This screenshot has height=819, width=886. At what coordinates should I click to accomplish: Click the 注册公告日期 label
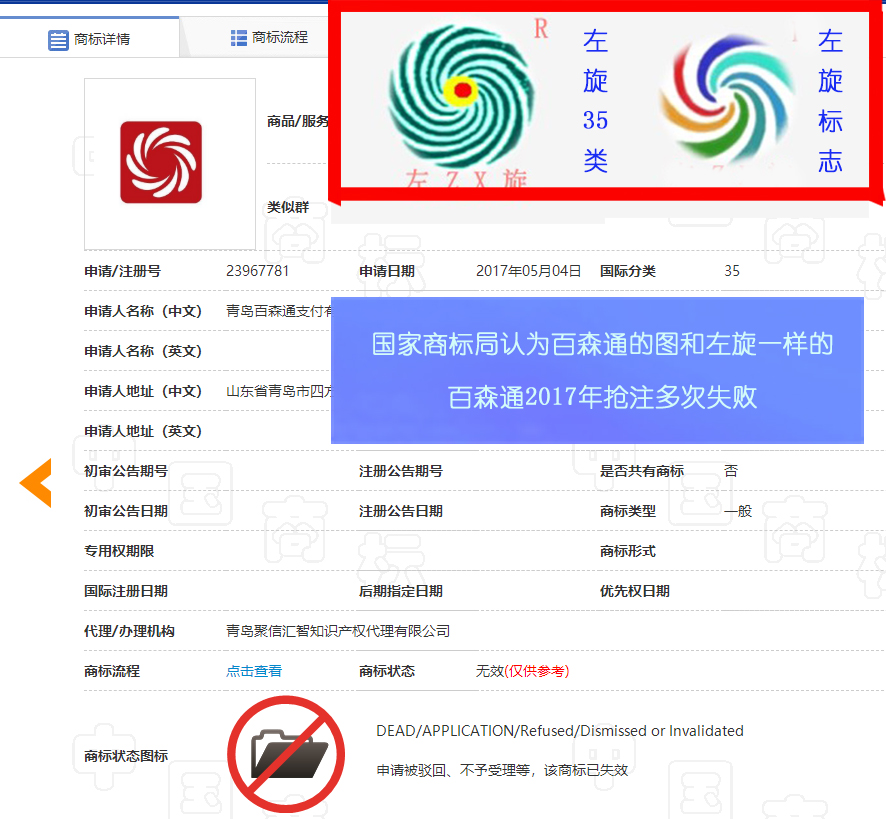tap(401, 511)
